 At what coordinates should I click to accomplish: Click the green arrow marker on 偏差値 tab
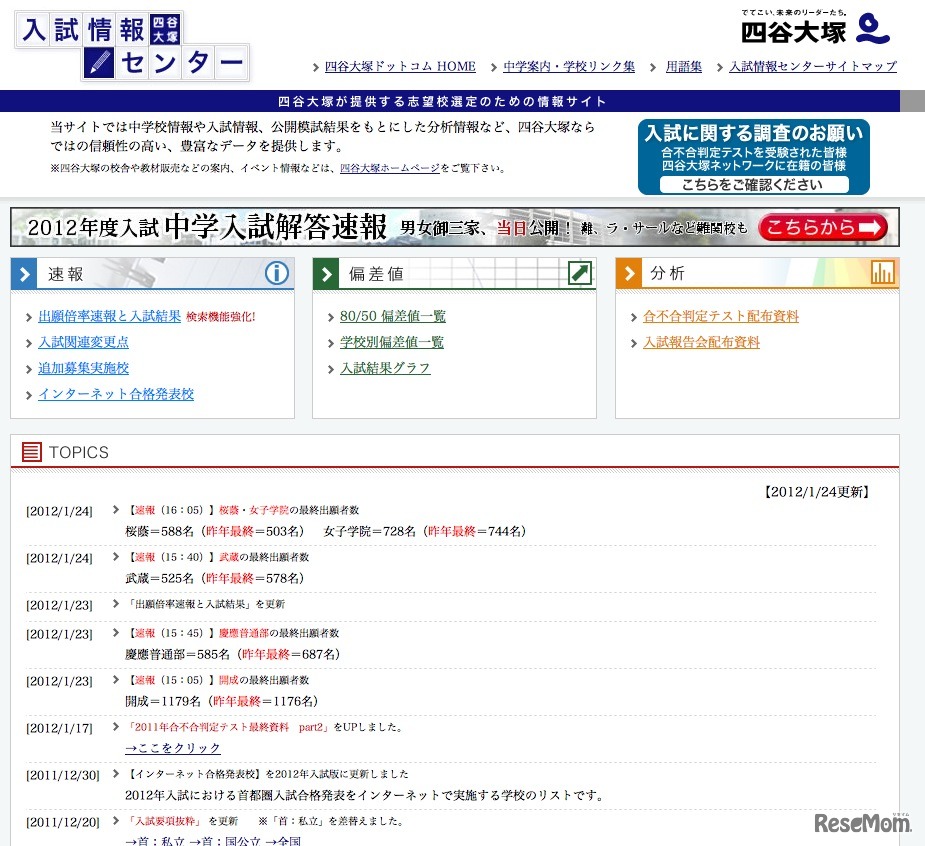328,272
